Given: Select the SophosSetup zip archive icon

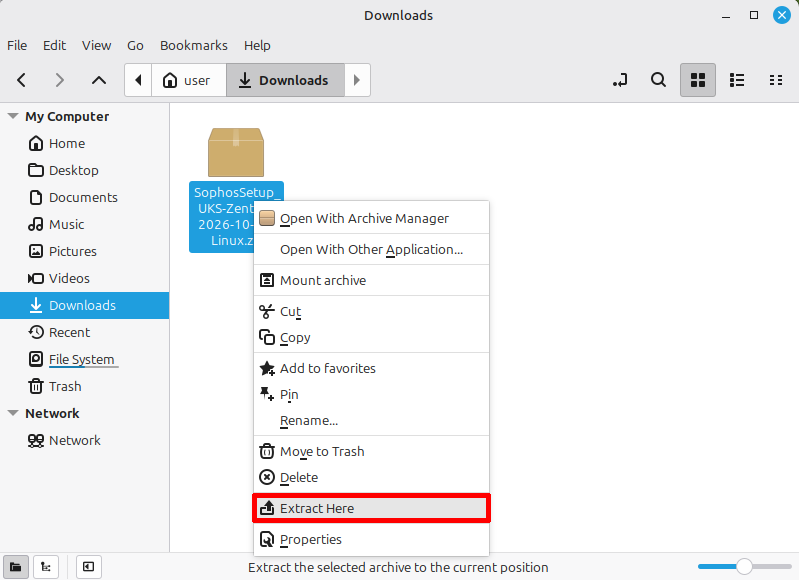Looking at the screenshot, I should click(236, 153).
